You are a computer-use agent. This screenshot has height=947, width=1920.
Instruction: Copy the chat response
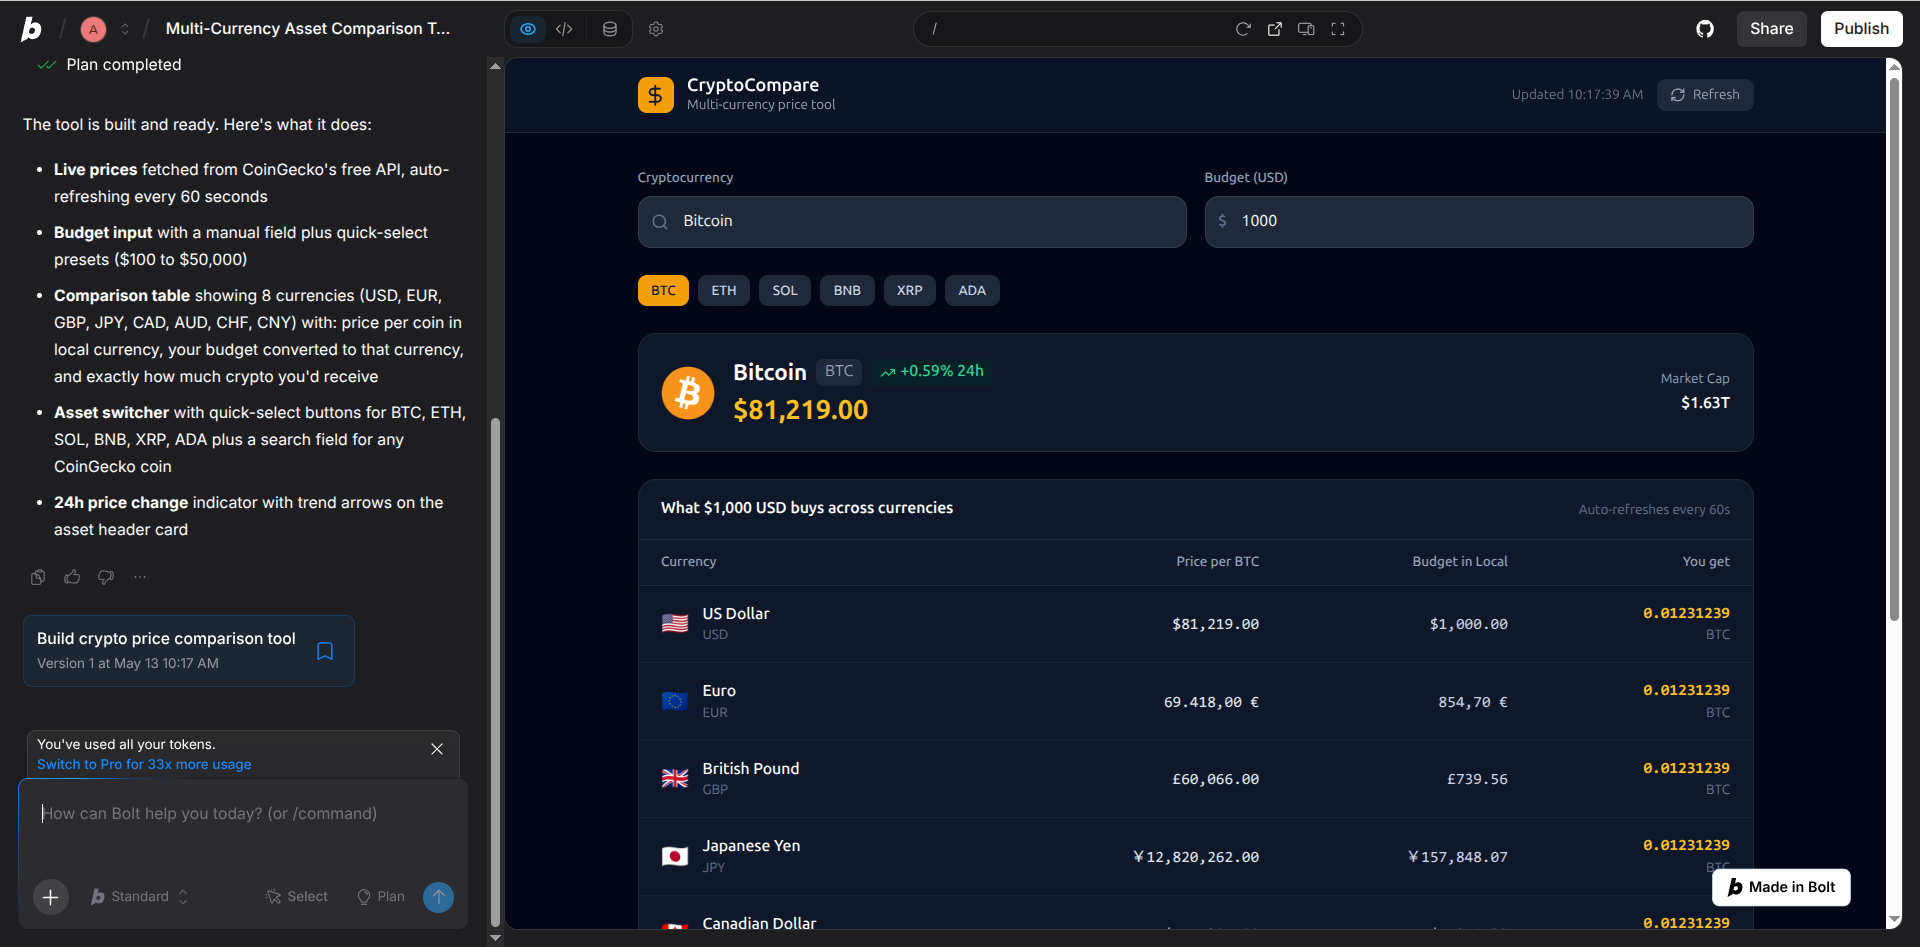[38, 577]
